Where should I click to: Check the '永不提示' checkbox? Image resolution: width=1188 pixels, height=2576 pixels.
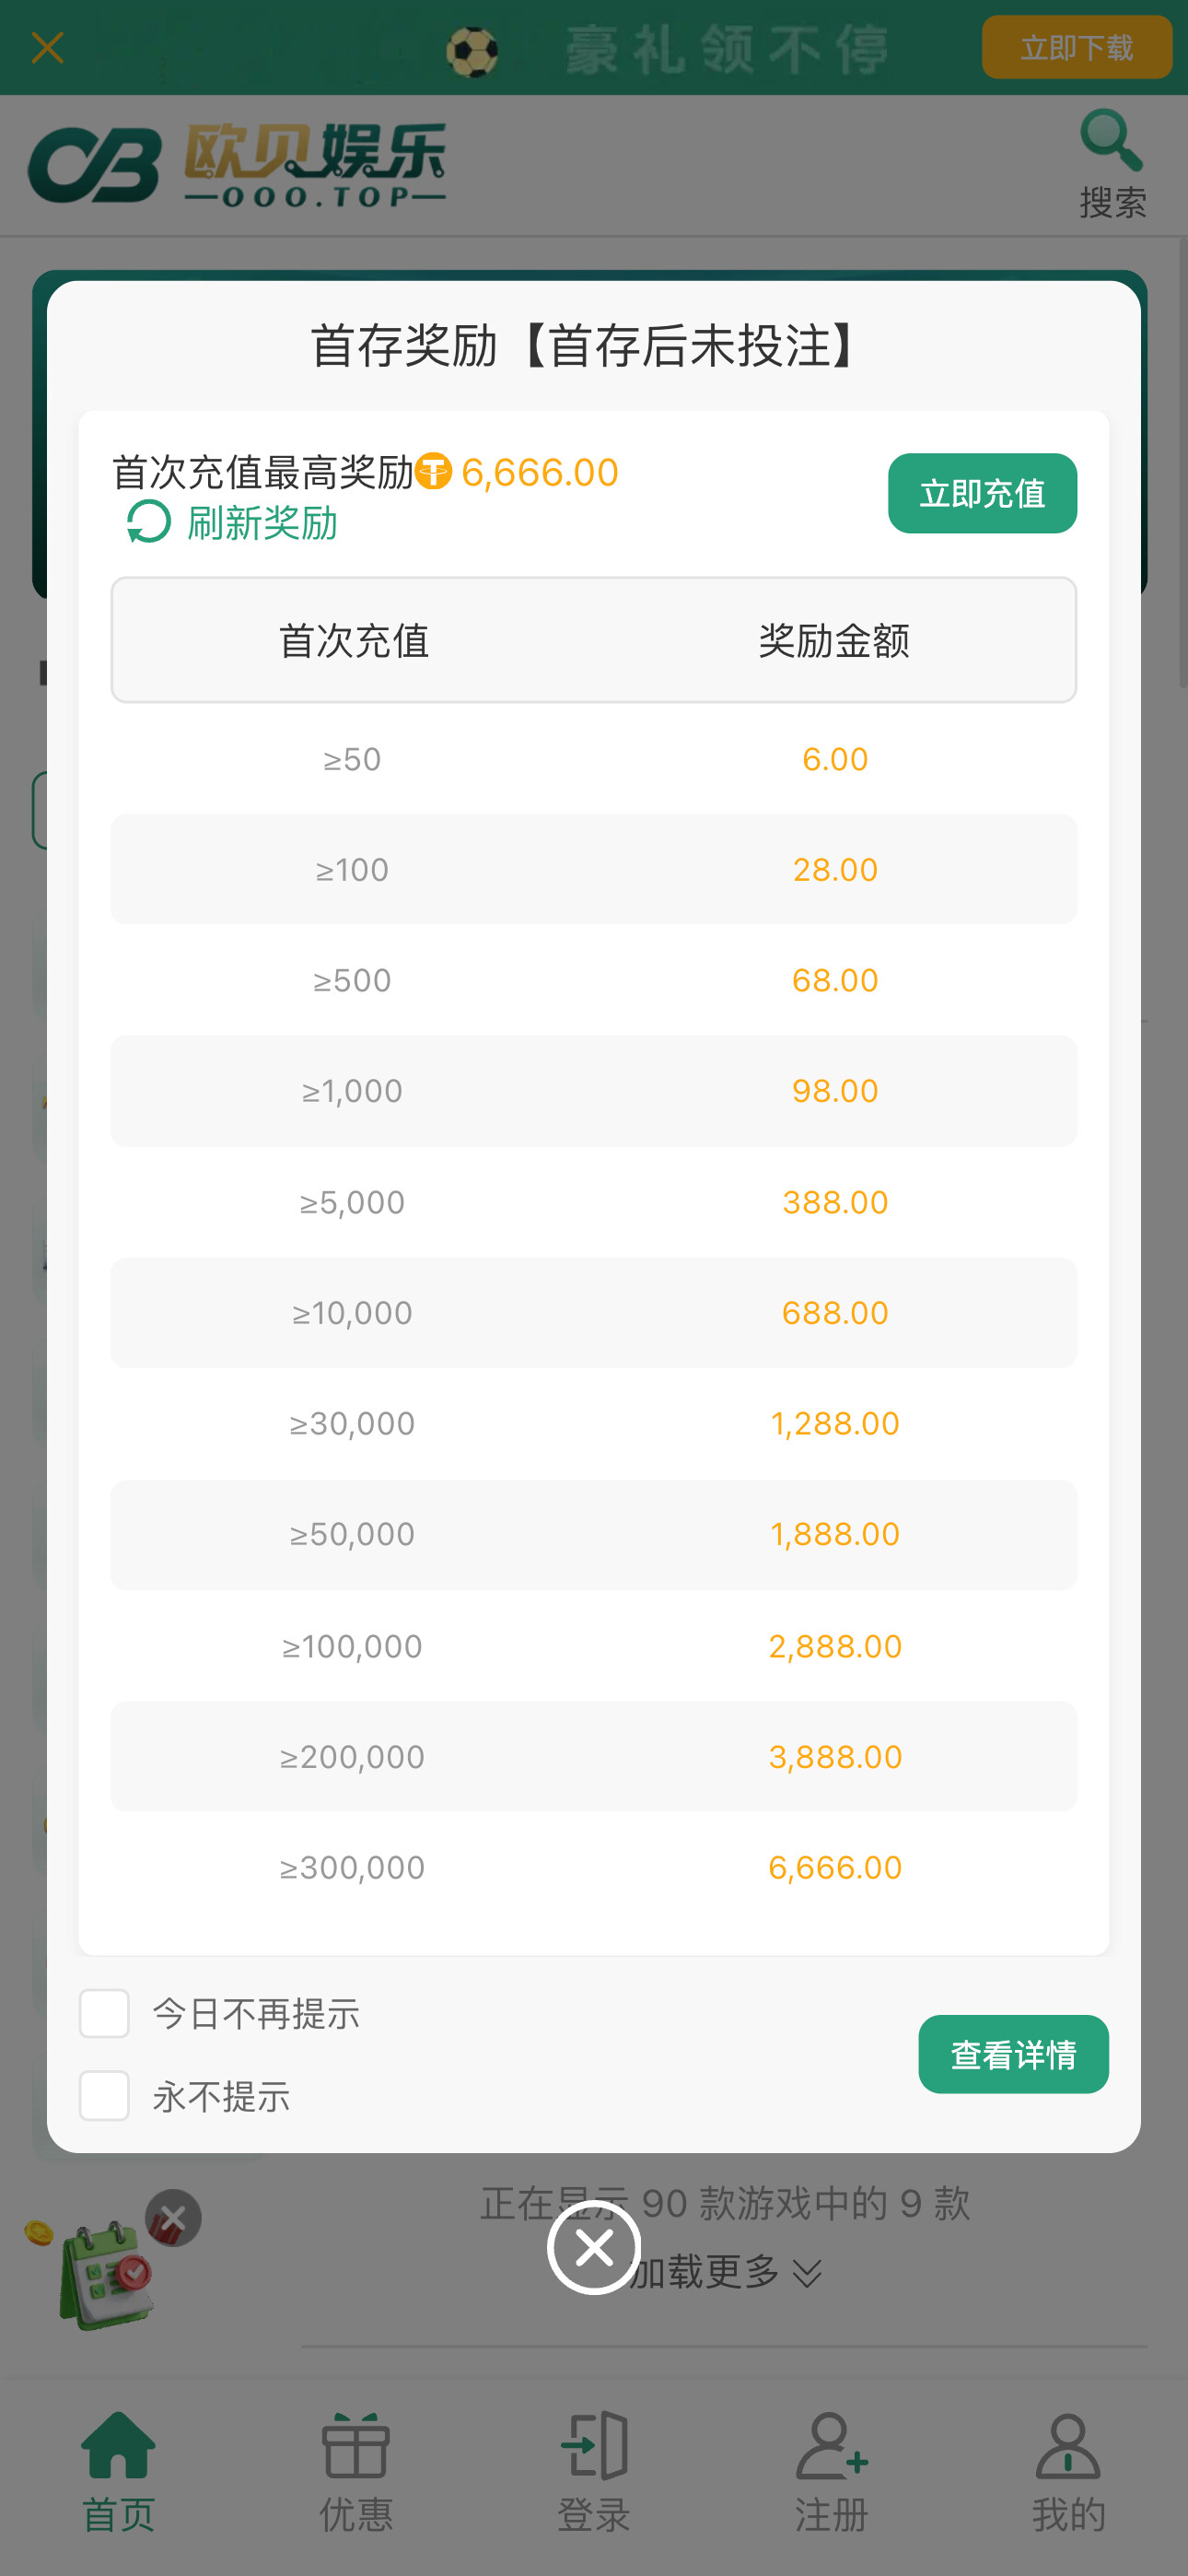pos(104,2095)
